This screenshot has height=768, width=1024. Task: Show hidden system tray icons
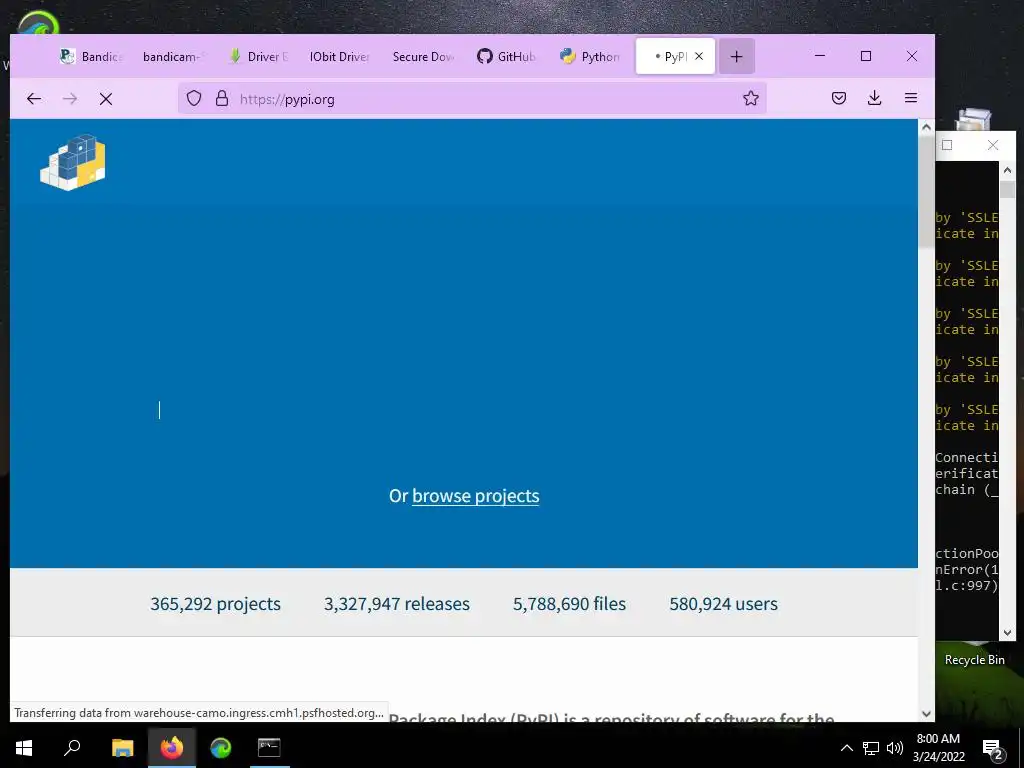[846, 748]
